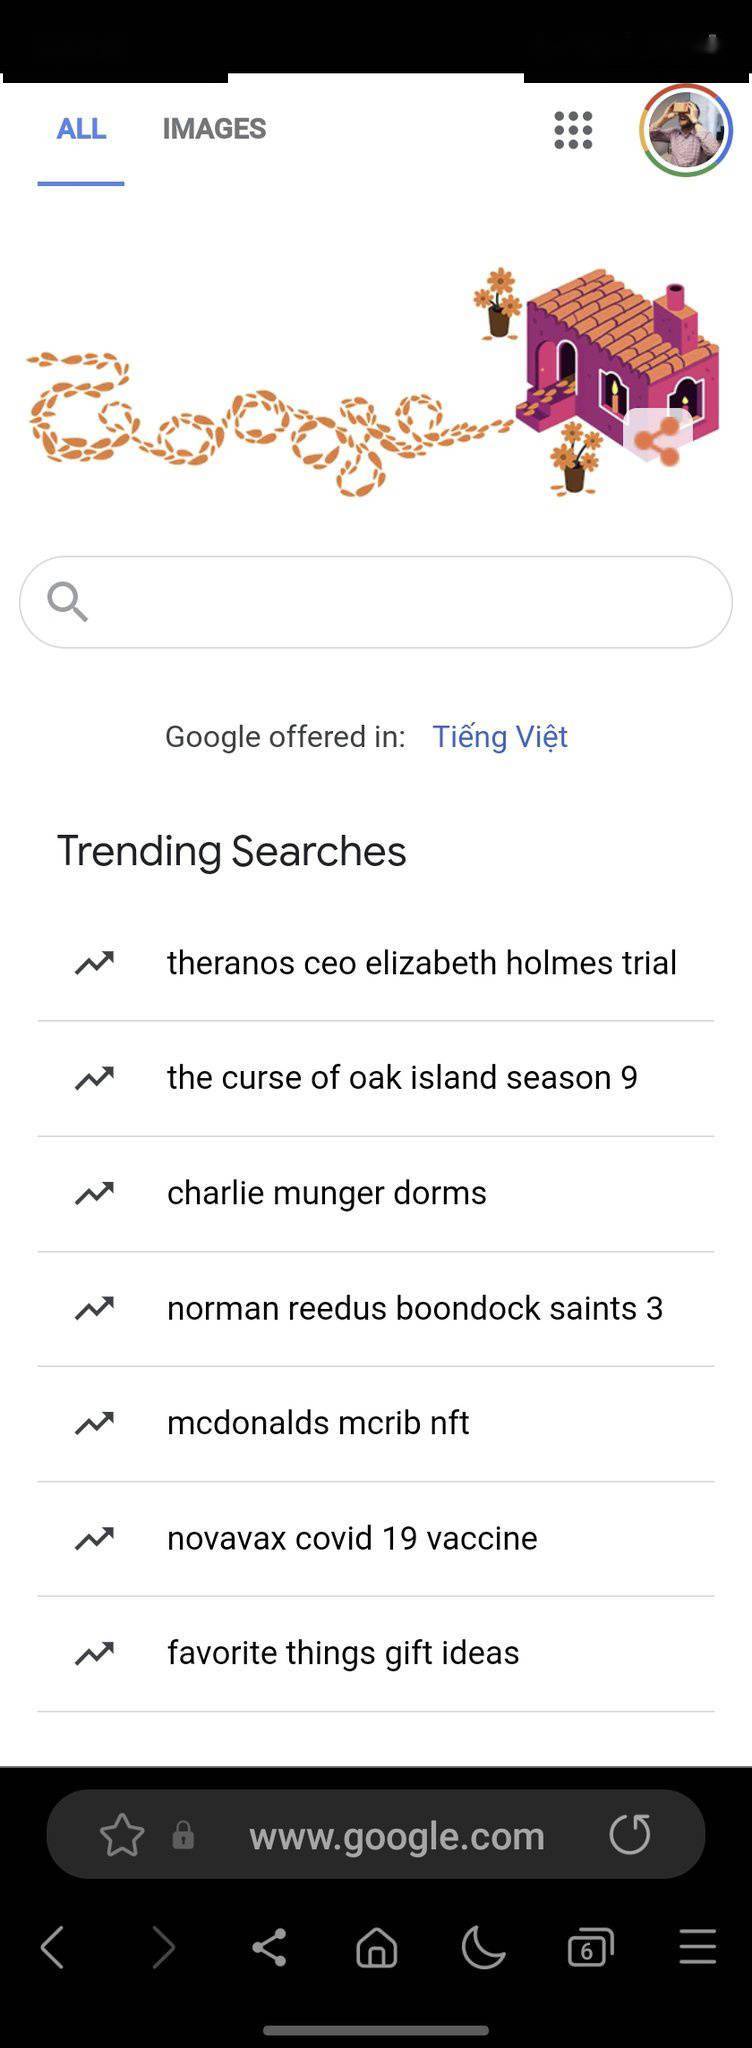752x2048 pixels.
Task: Go back using the browser back arrow
Action: [53, 1948]
